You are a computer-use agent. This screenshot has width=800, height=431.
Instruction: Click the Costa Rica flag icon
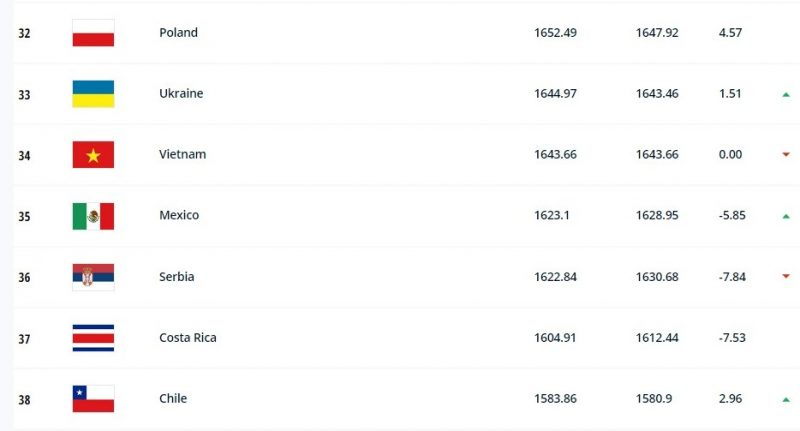click(93, 338)
